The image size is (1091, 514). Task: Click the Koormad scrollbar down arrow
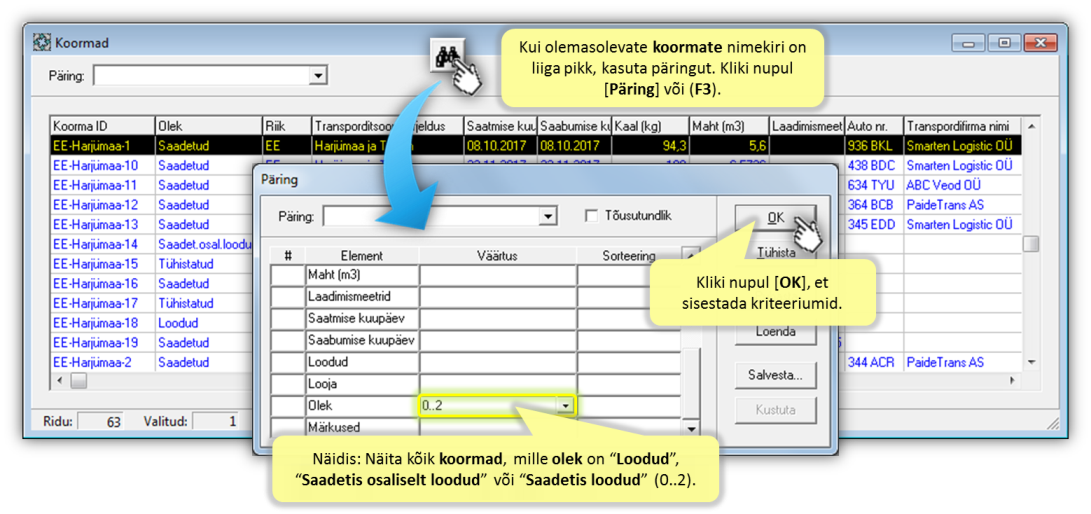click(x=1030, y=362)
